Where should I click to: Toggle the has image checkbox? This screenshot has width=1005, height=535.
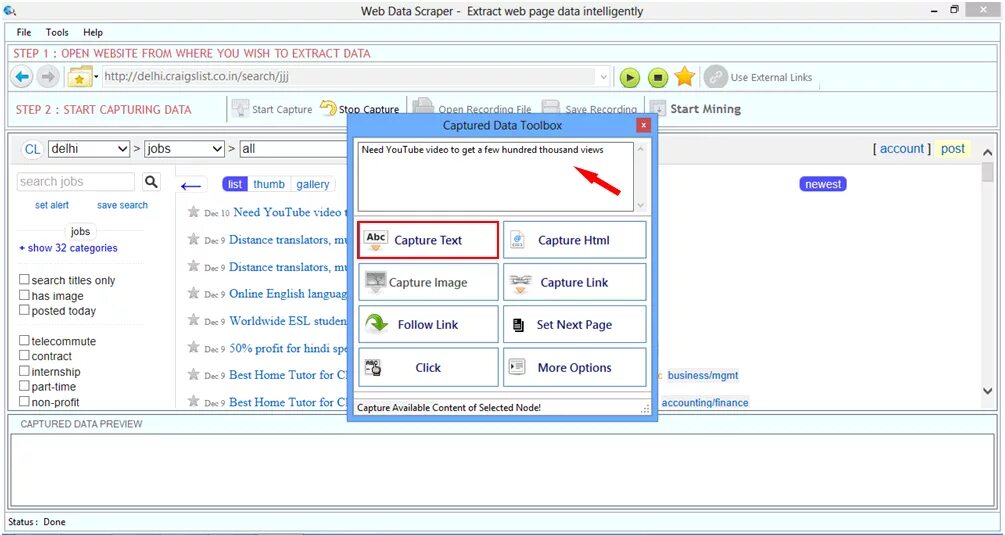(24, 295)
